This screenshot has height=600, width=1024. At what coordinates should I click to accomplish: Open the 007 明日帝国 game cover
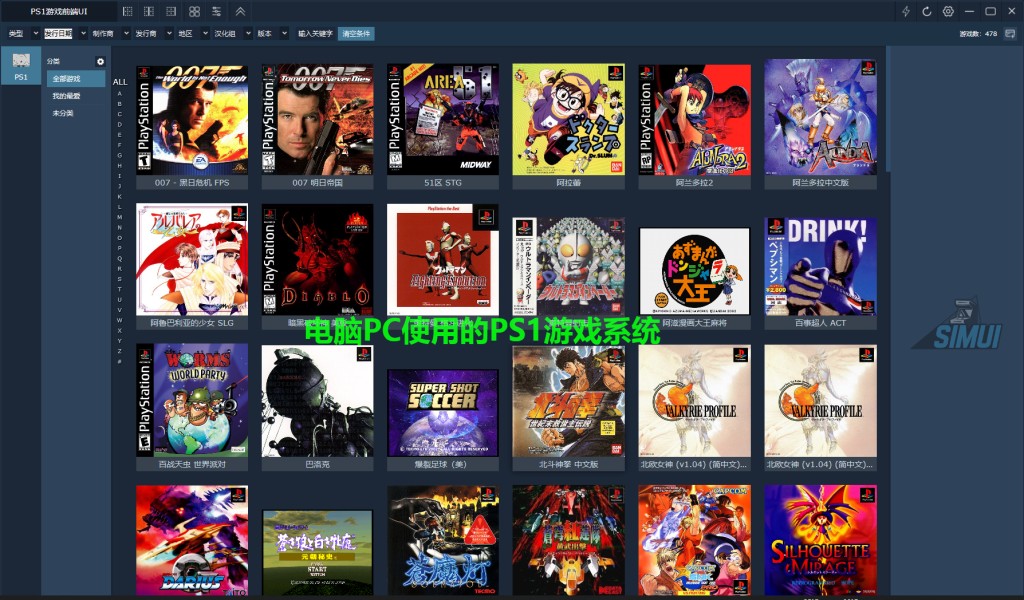[317, 119]
